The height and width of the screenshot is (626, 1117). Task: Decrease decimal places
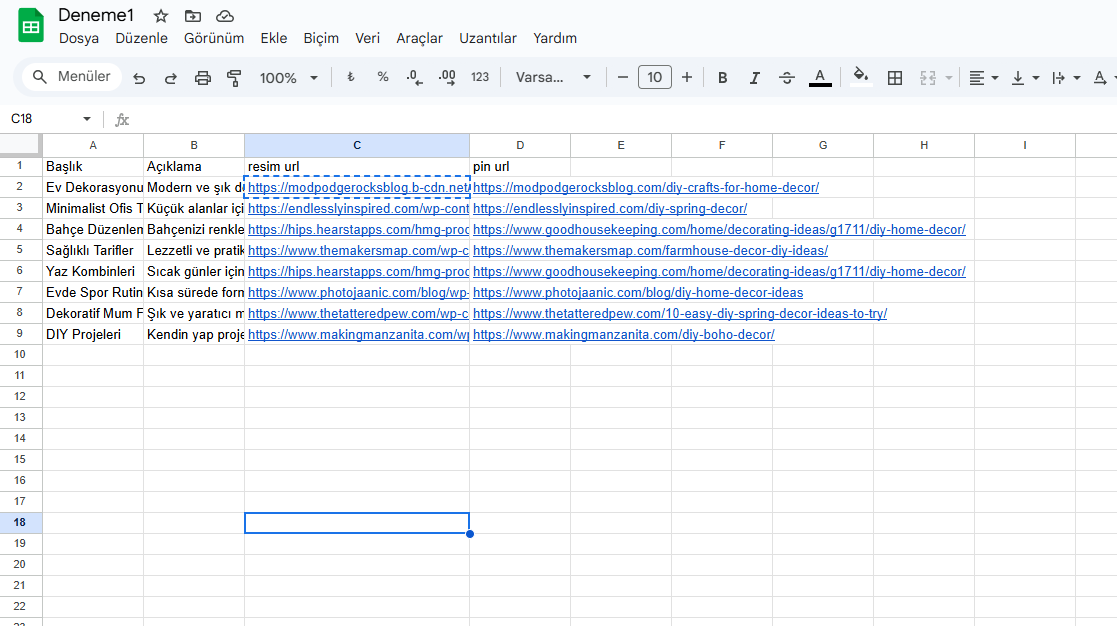[x=414, y=78]
